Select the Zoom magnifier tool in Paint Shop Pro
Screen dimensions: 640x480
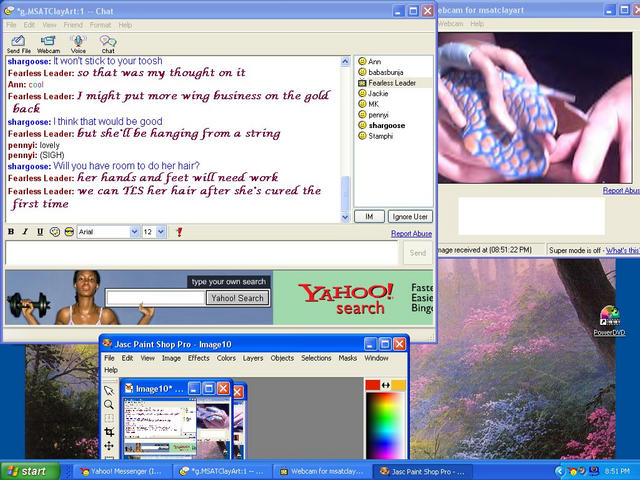point(109,404)
